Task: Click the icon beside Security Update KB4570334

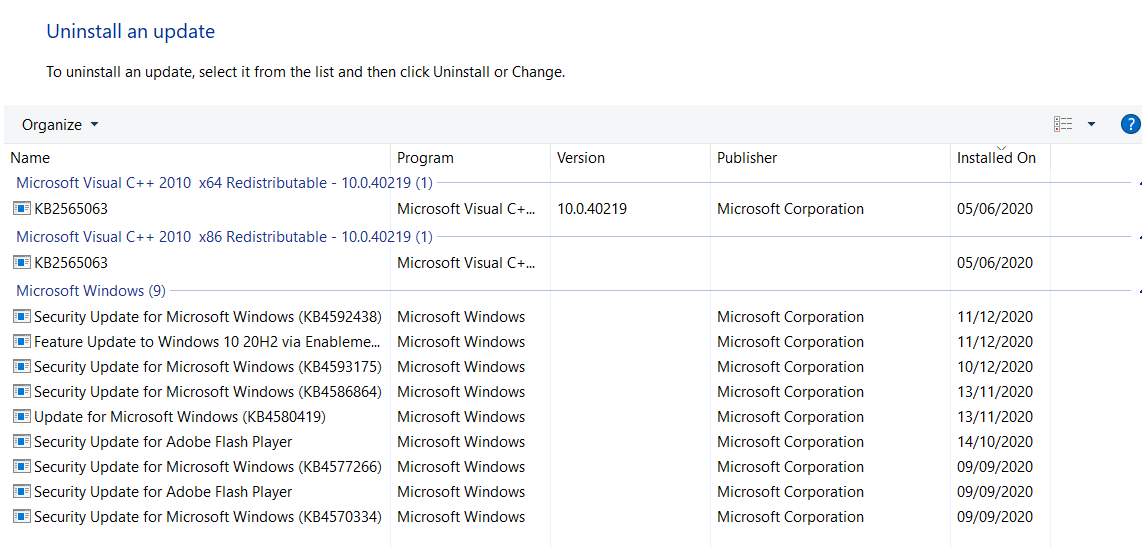Action: [x=22, y=517]
